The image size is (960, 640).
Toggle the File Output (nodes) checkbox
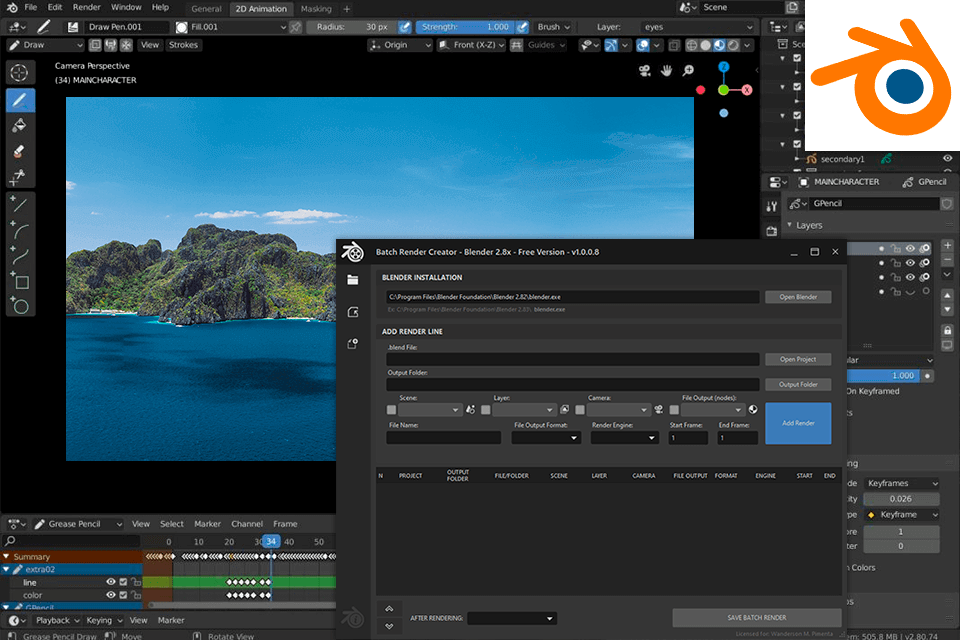(x=674, y=410)
